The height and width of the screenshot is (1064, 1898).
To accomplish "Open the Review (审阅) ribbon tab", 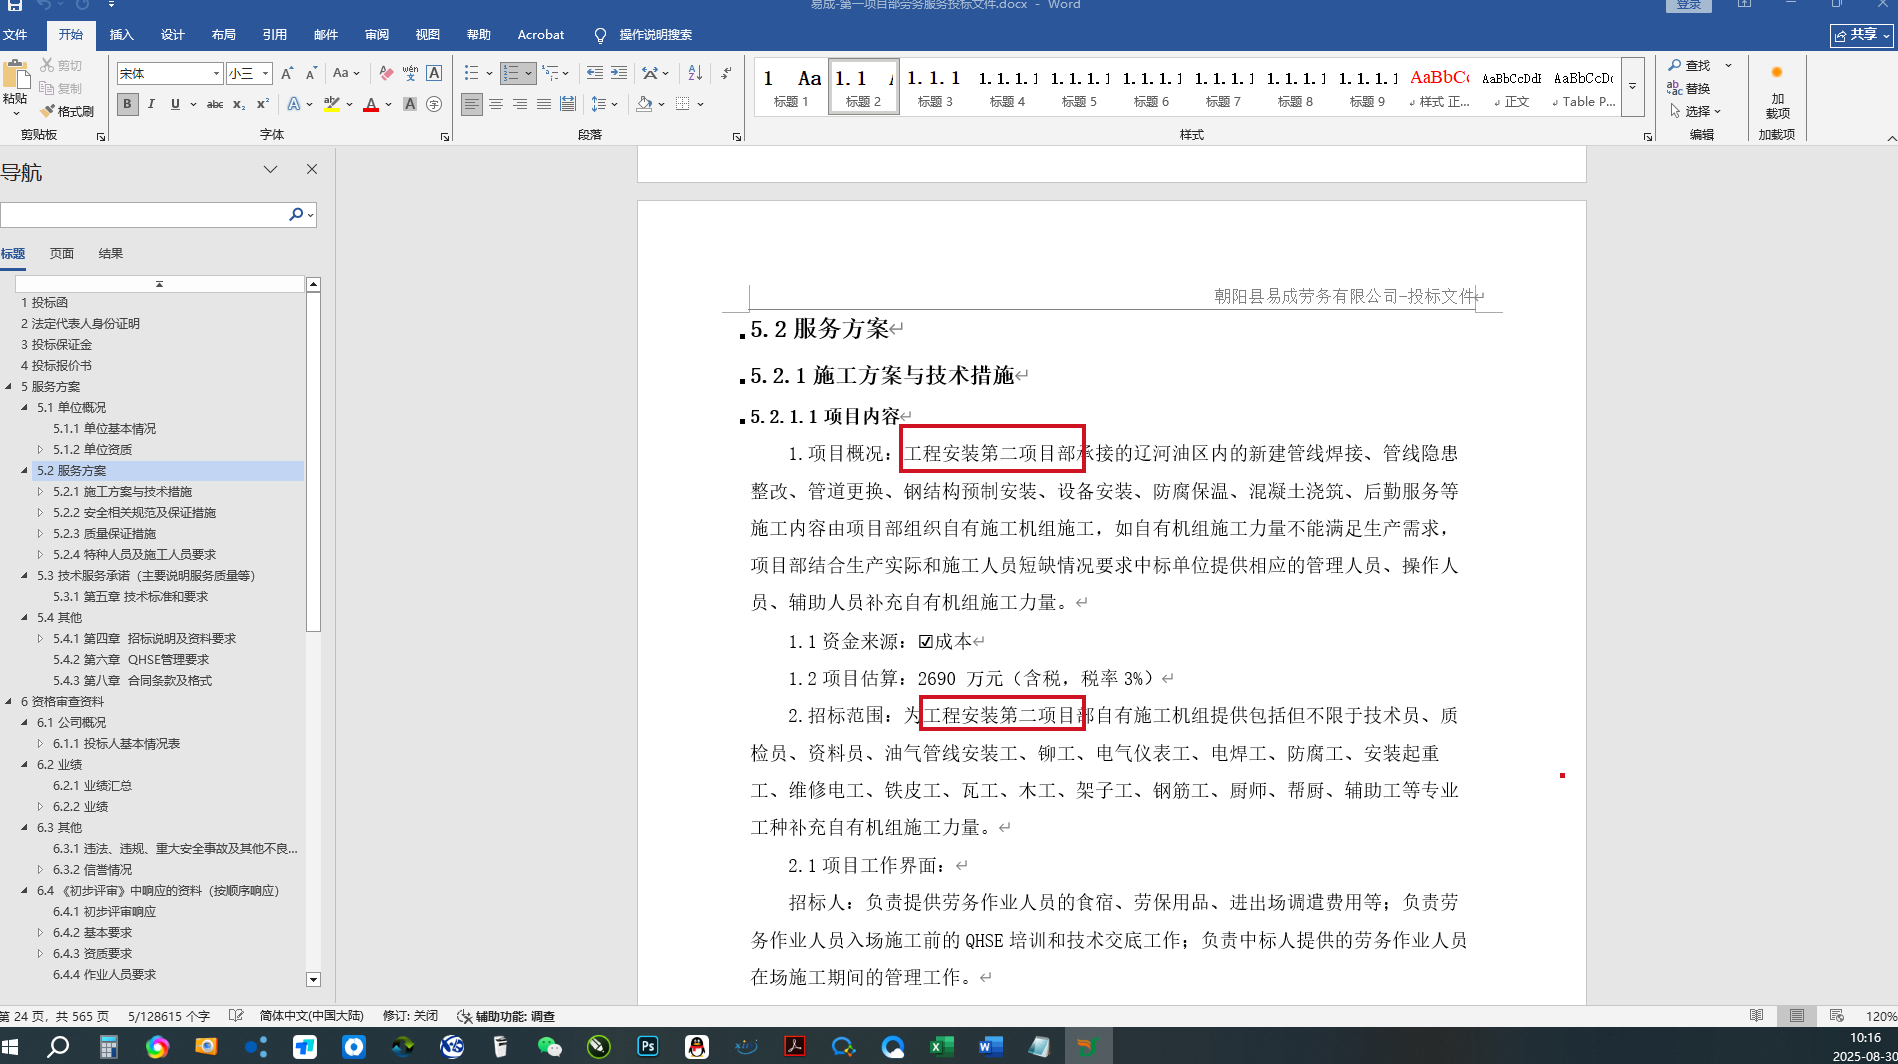I will pyautogui.click(x=376, y=35).
